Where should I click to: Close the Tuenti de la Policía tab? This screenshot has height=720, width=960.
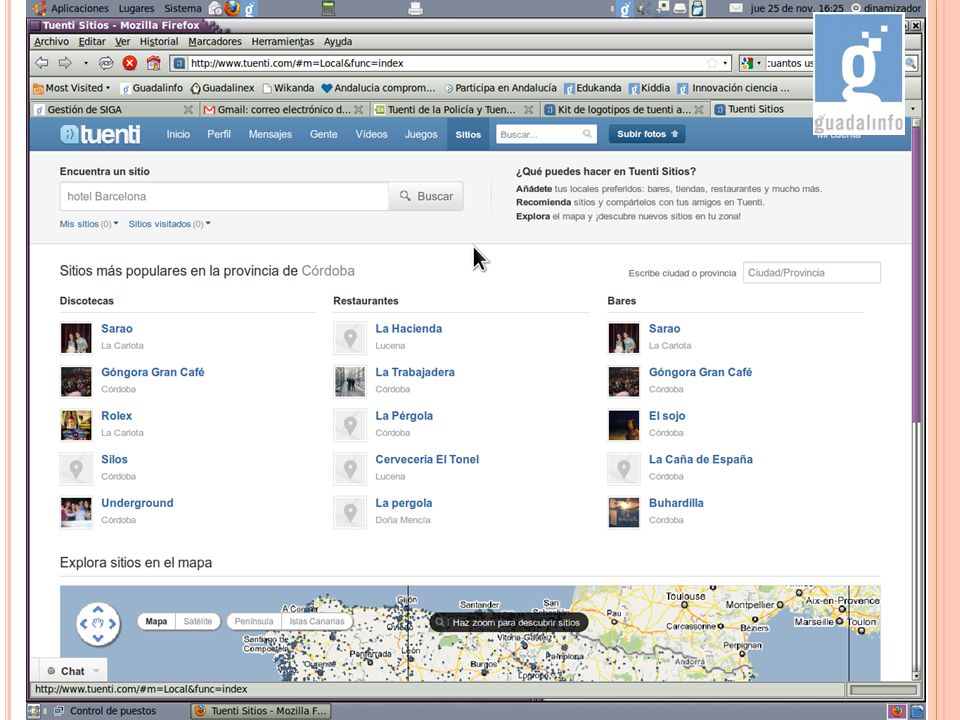tap(528, 110)
